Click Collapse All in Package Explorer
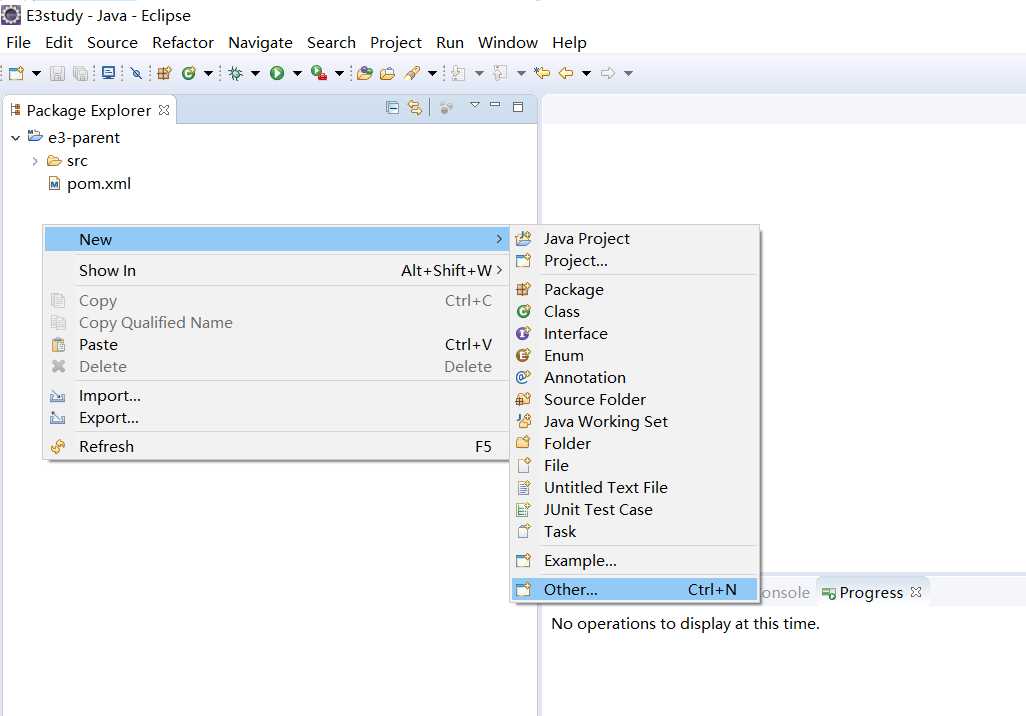Image resolution: width=1026 pixels, height=716 pixels. coord(393,107)
